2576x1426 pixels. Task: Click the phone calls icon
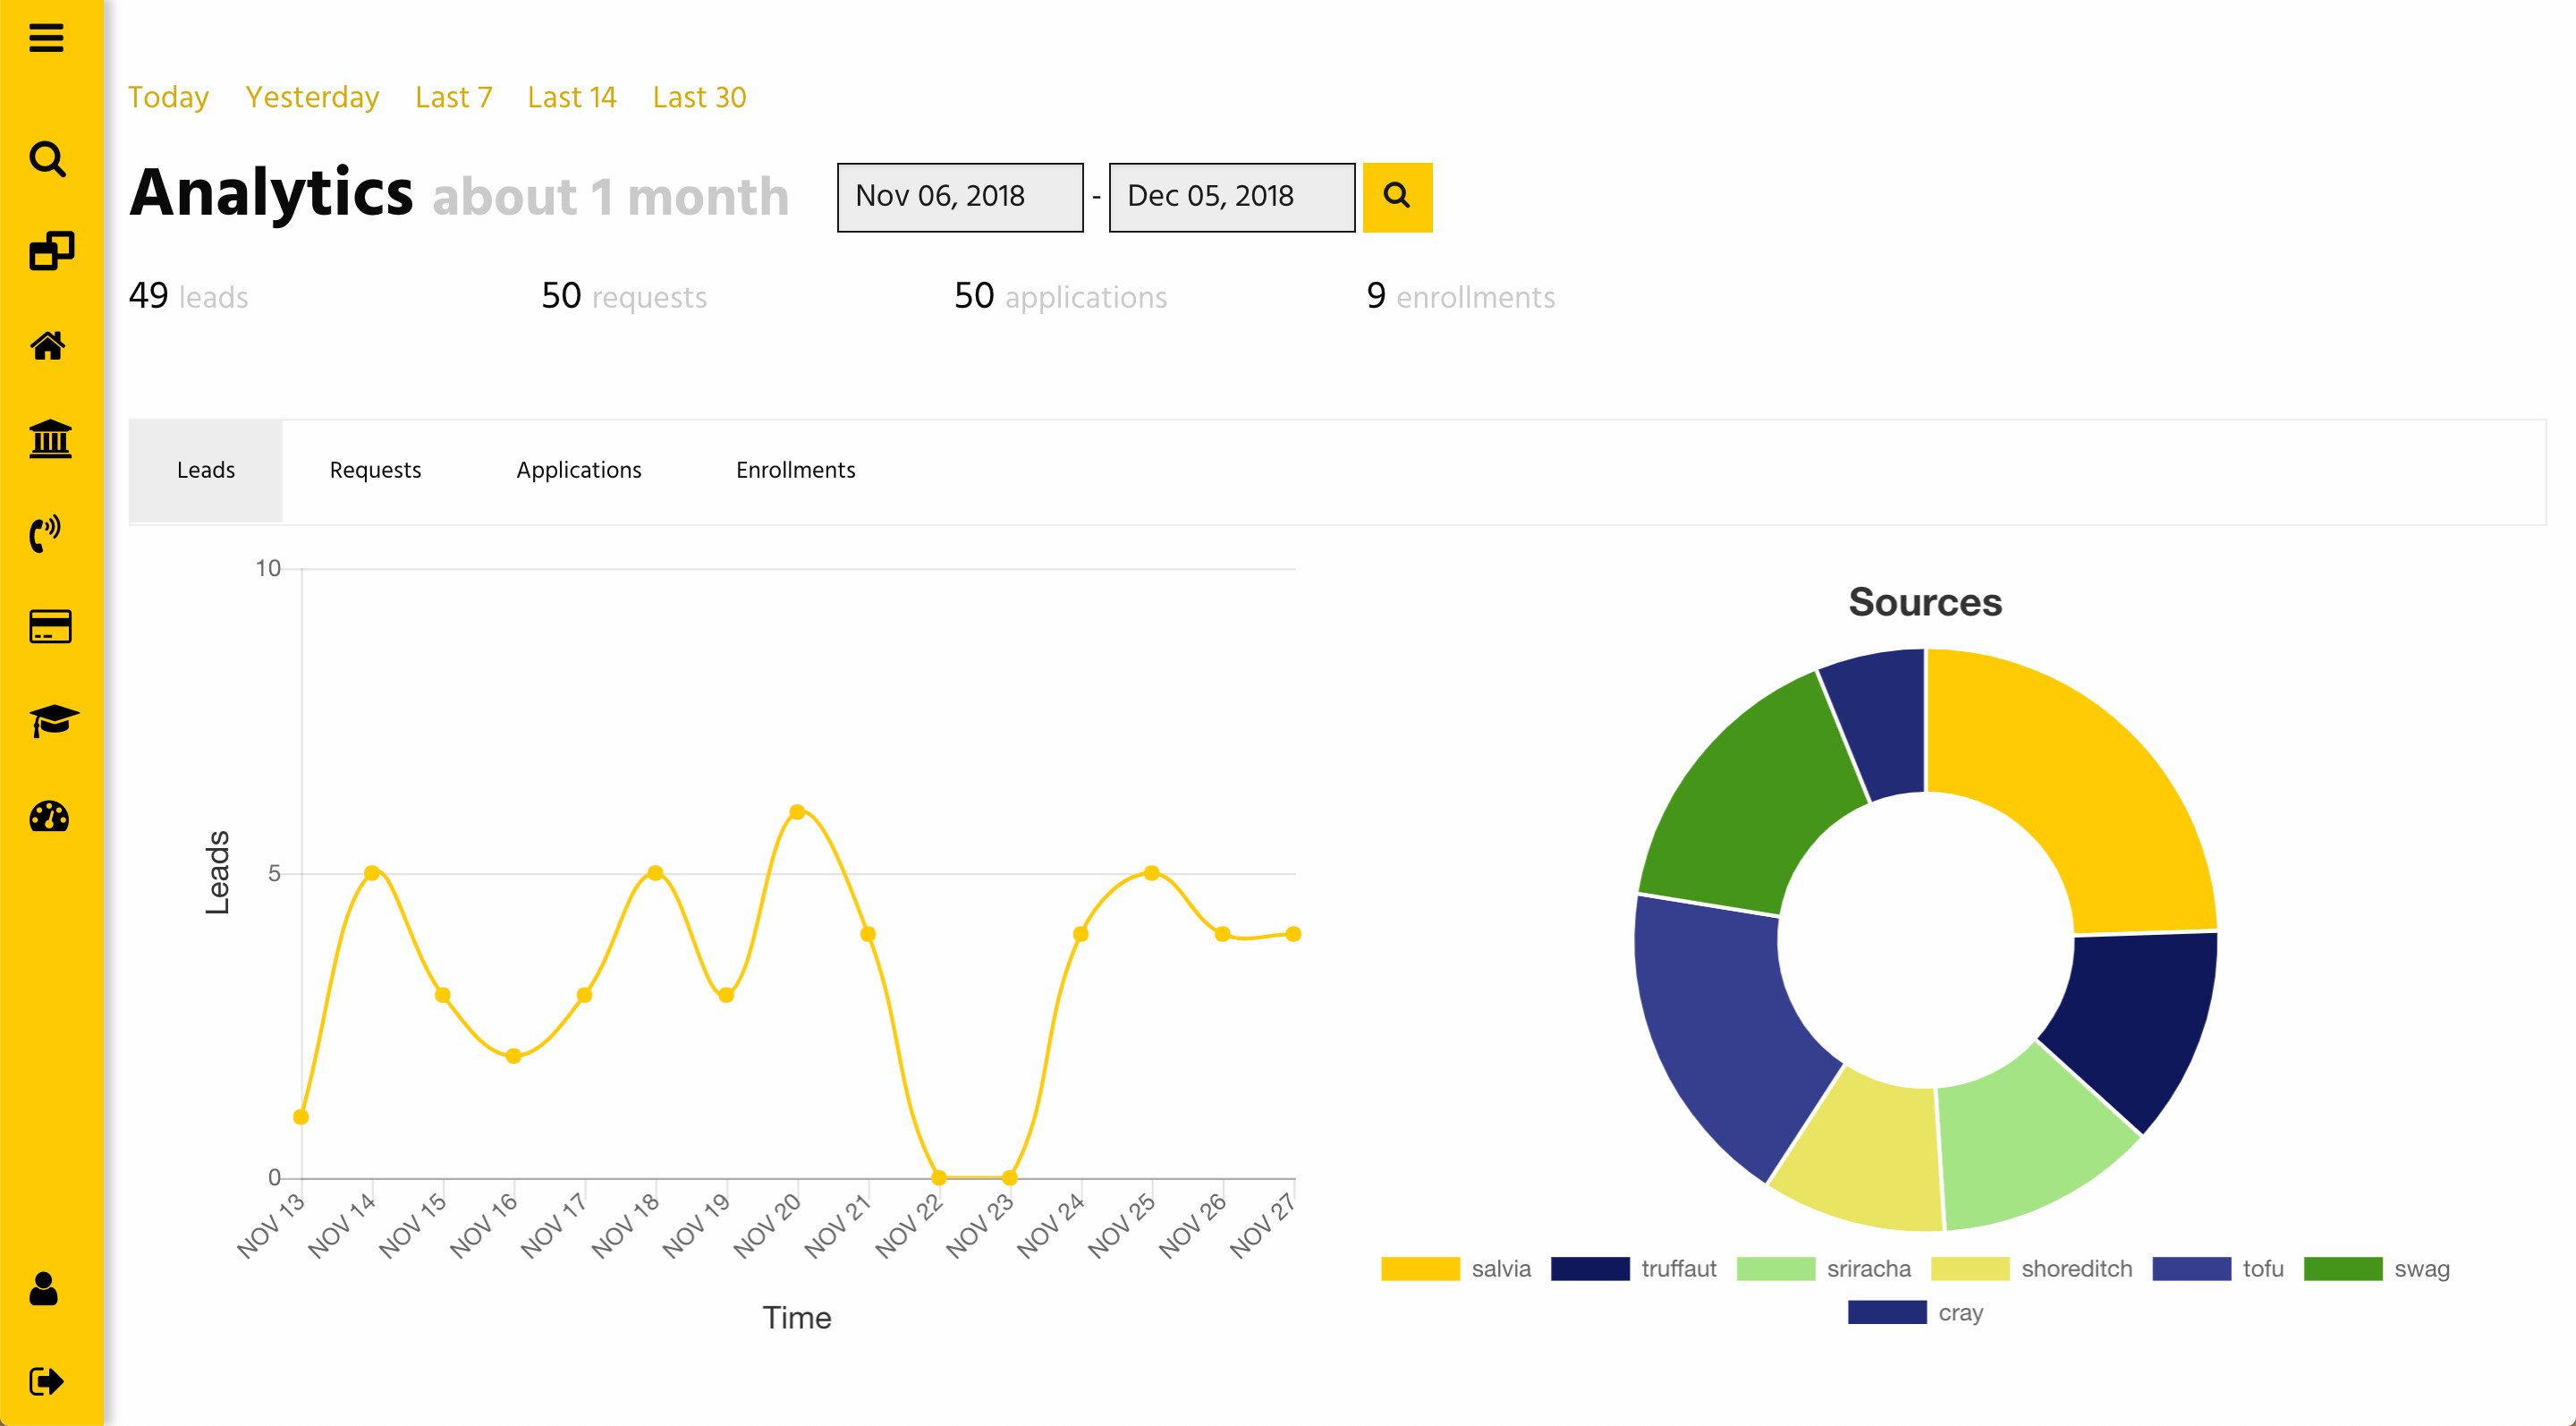pyautogui.click(x=45, y=533)
